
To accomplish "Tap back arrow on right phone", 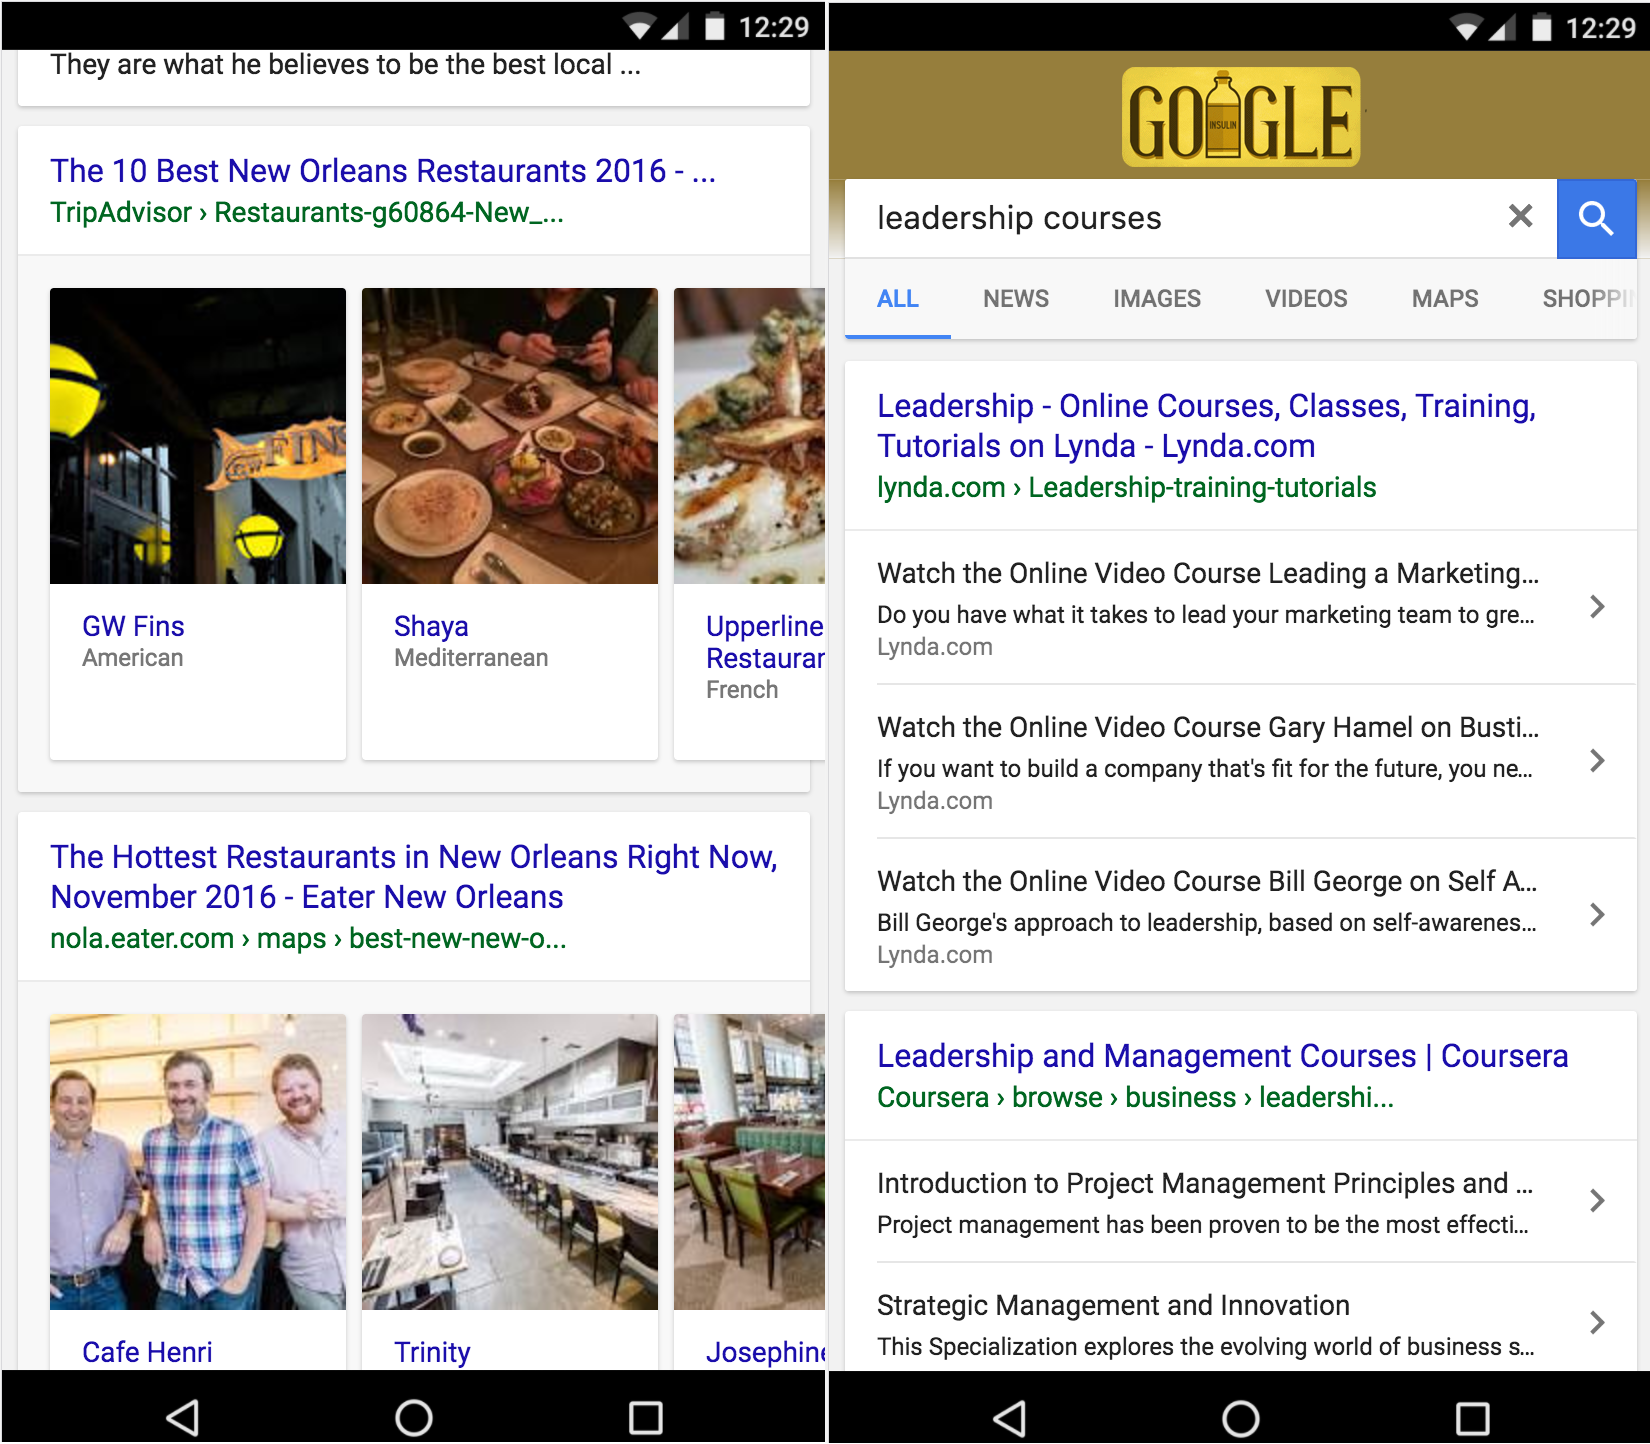I will pyautogui.click(x=1010, y=1417).
